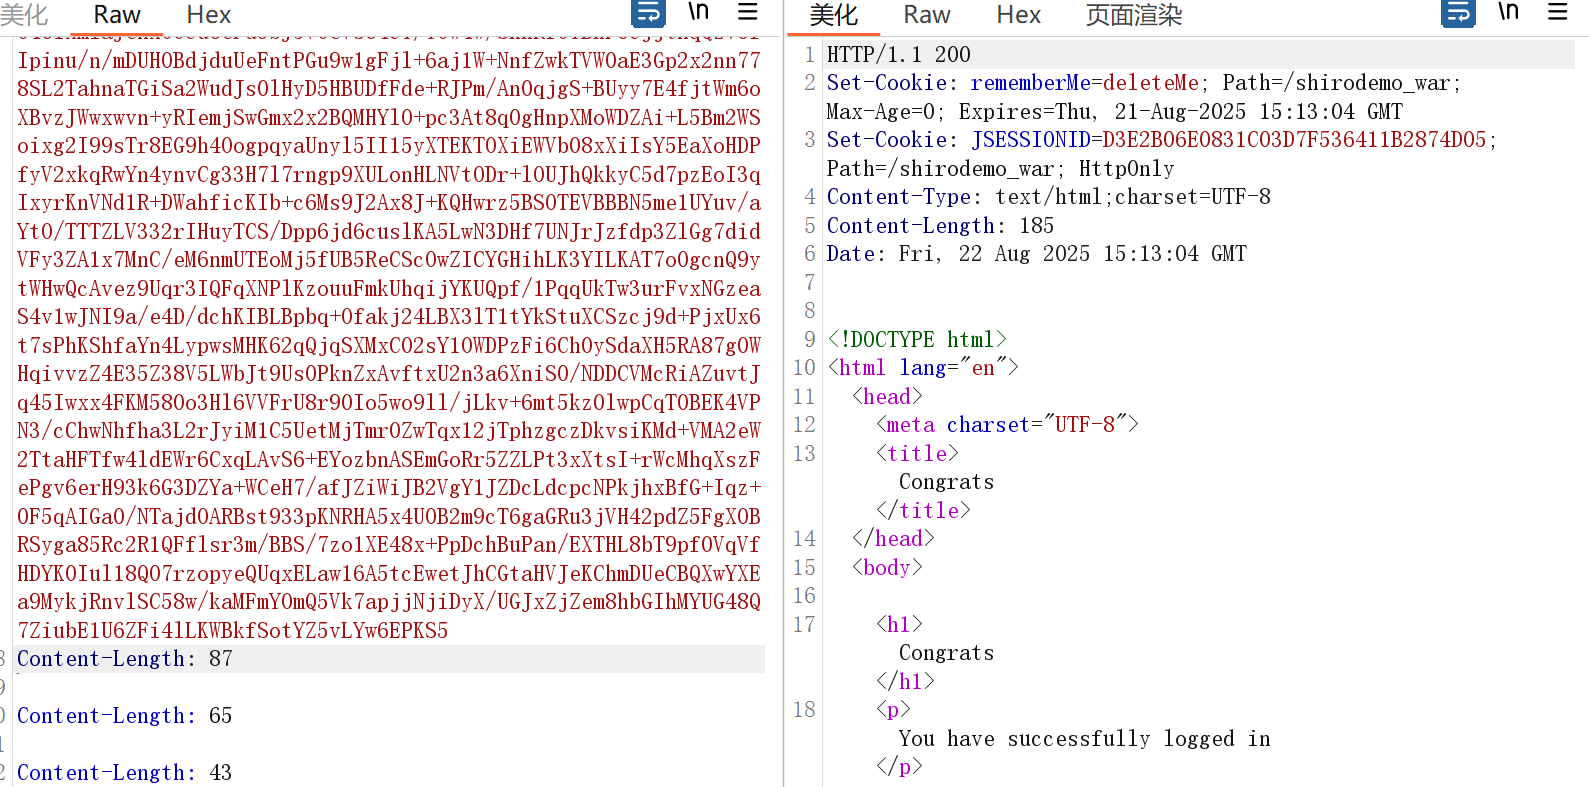Select the 美化 tab in response panel

tap(833, 15)
